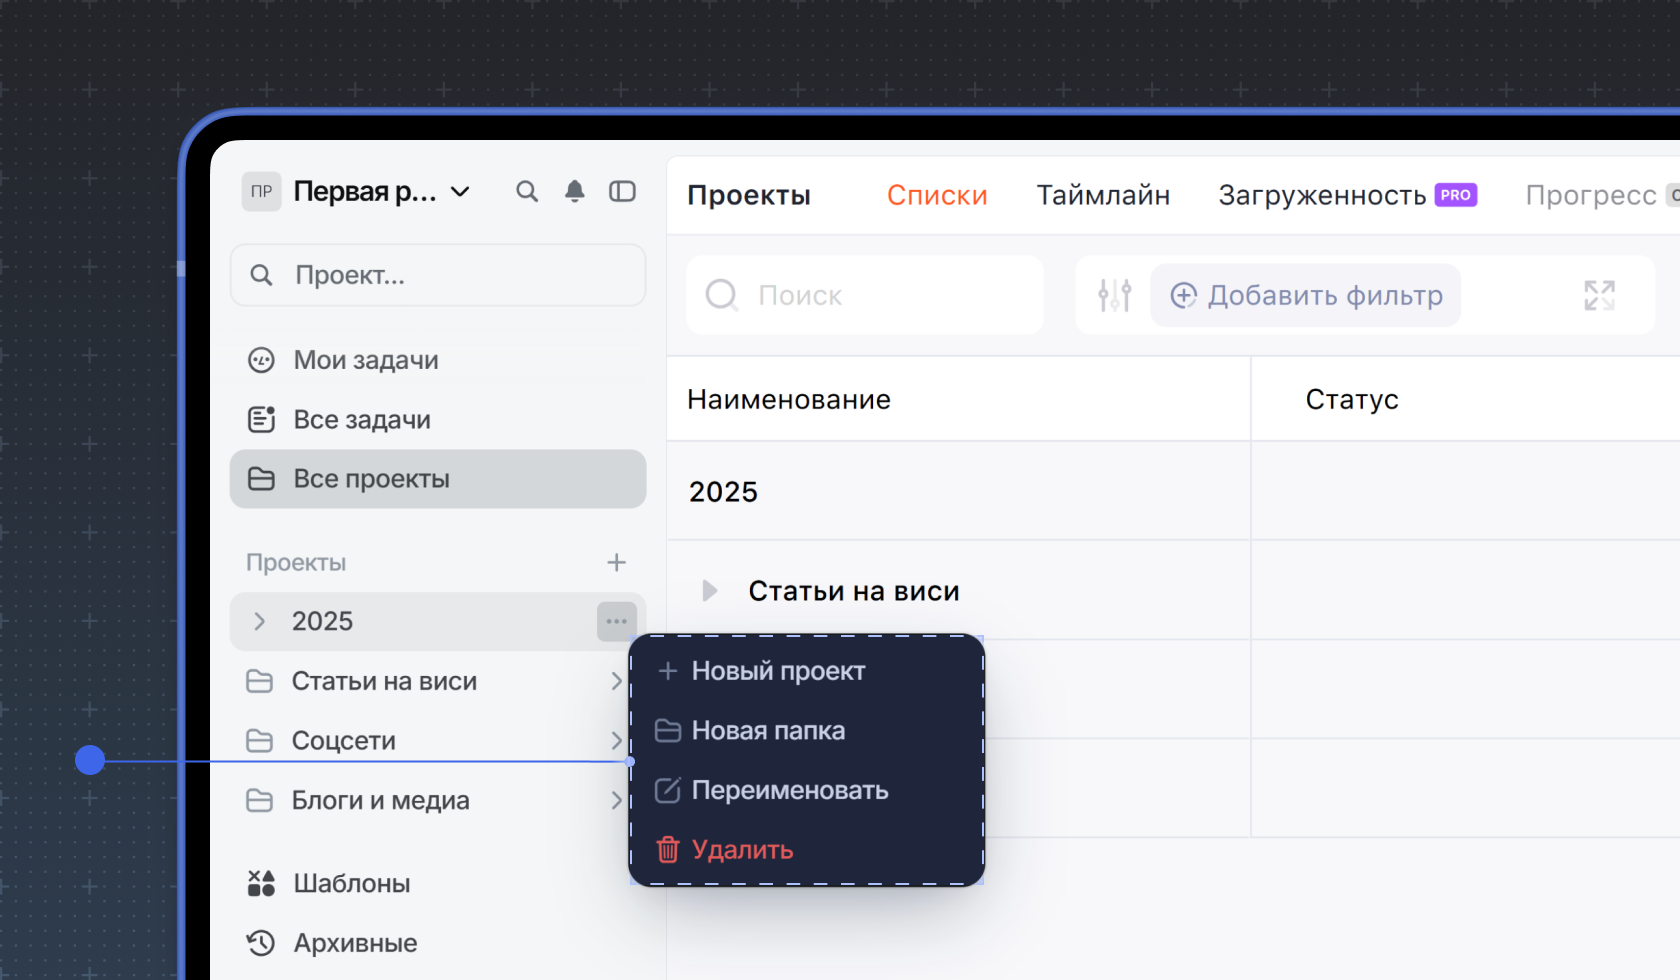Expand Статьи на виси row triangle in table
Screen dimensions: 1680x980
click(709, 591)
